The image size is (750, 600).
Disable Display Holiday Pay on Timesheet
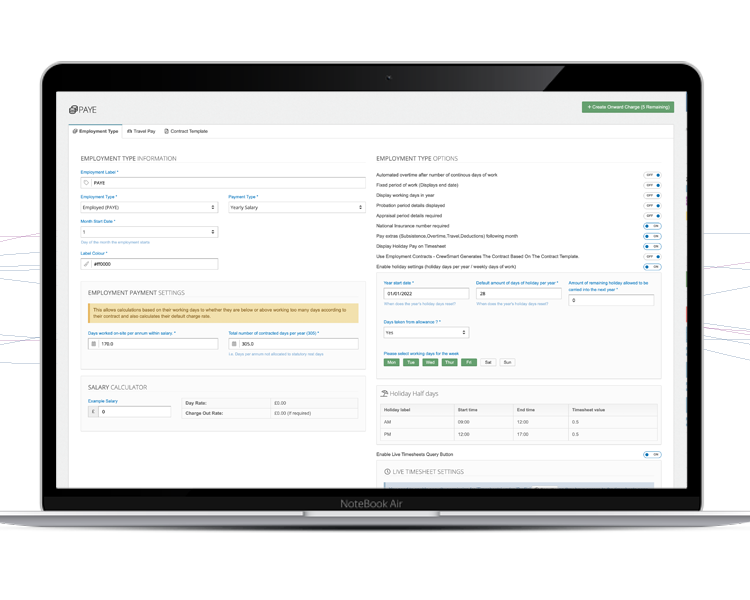point(652,246)
